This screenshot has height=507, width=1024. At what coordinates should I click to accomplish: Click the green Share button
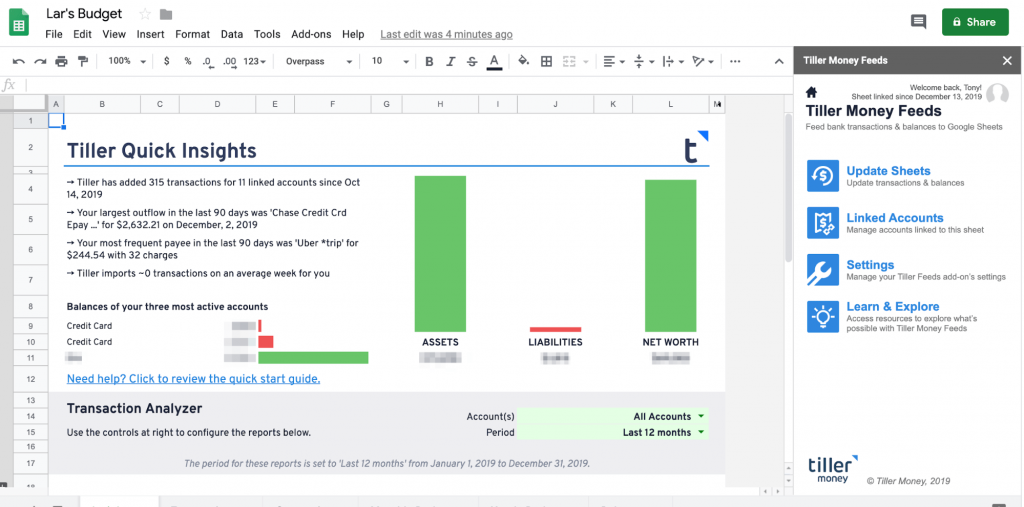pos(975,22)
